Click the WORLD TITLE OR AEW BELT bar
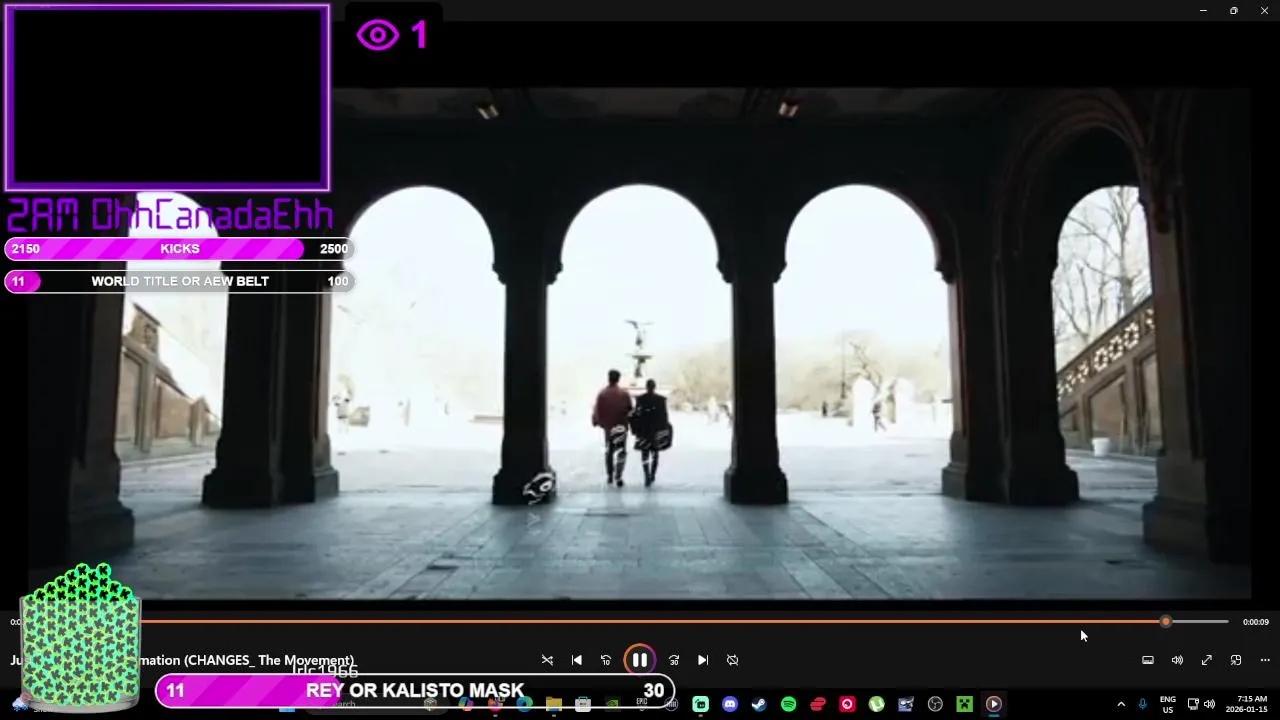Viewport: 1280px width, 720px height. (179, 281)
